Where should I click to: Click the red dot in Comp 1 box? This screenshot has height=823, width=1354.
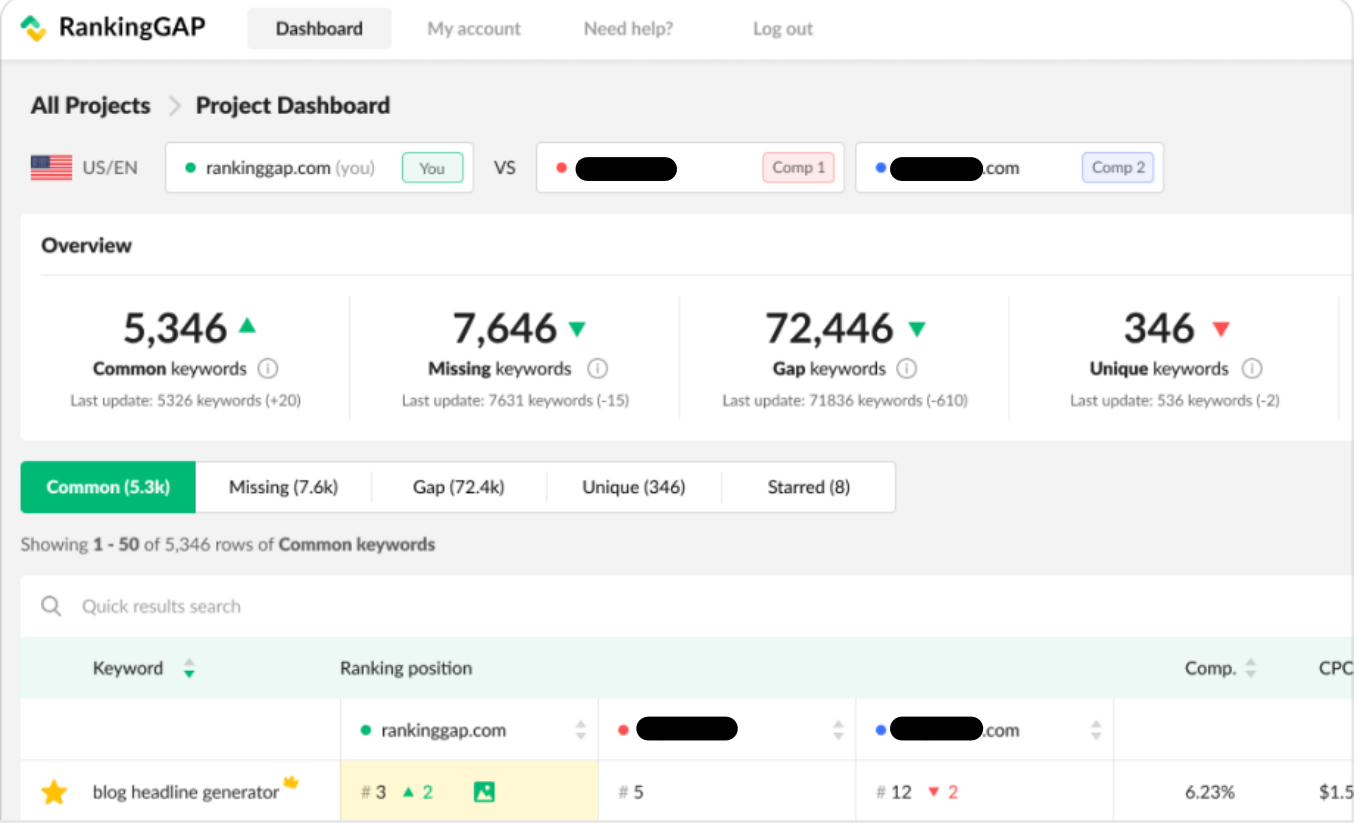pos(562,168)
